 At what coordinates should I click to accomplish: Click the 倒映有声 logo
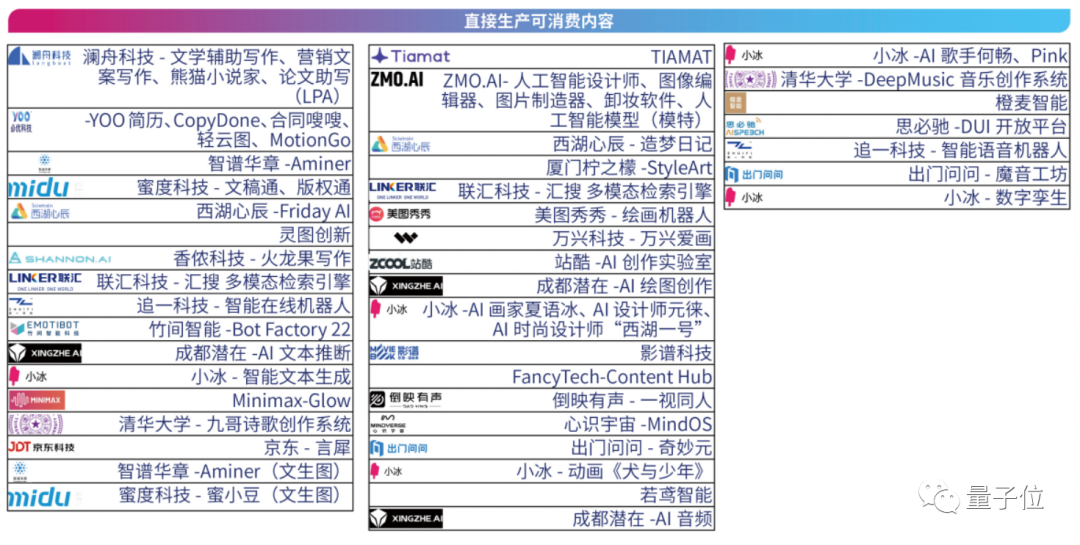pos(406,400)
